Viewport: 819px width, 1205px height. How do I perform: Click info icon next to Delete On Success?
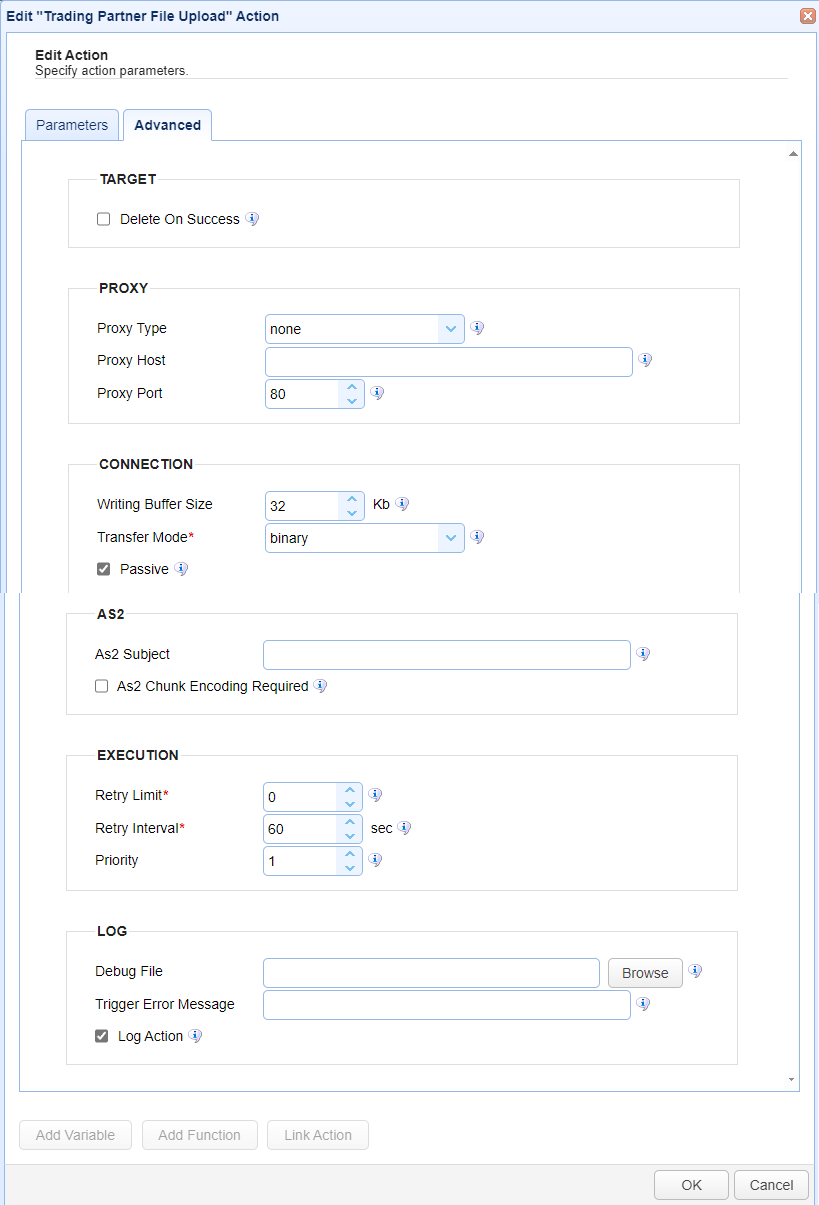pyautogui.click(x=253, y=219)
